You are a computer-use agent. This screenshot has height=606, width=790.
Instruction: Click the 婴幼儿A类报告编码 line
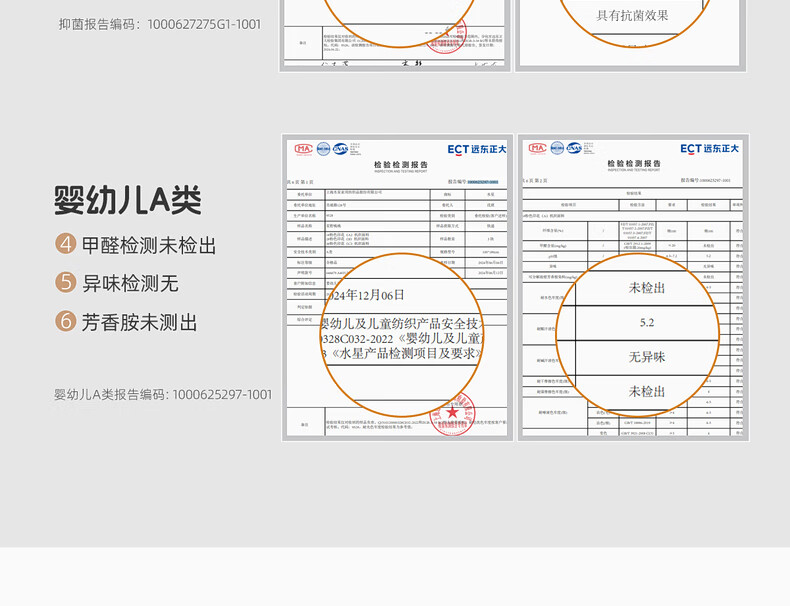coord(163,395)
